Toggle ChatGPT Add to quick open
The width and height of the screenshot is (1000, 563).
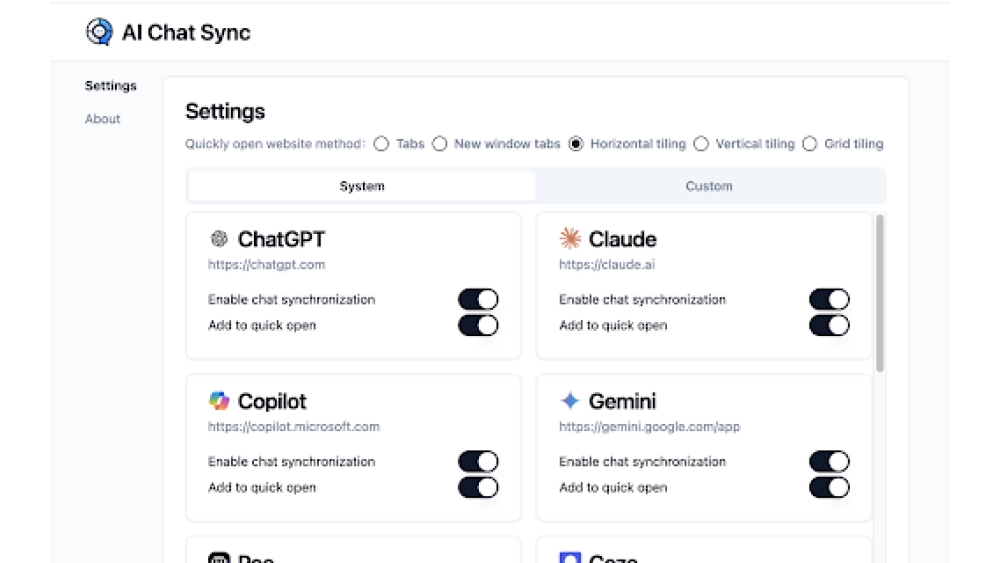tap(478, 325)
